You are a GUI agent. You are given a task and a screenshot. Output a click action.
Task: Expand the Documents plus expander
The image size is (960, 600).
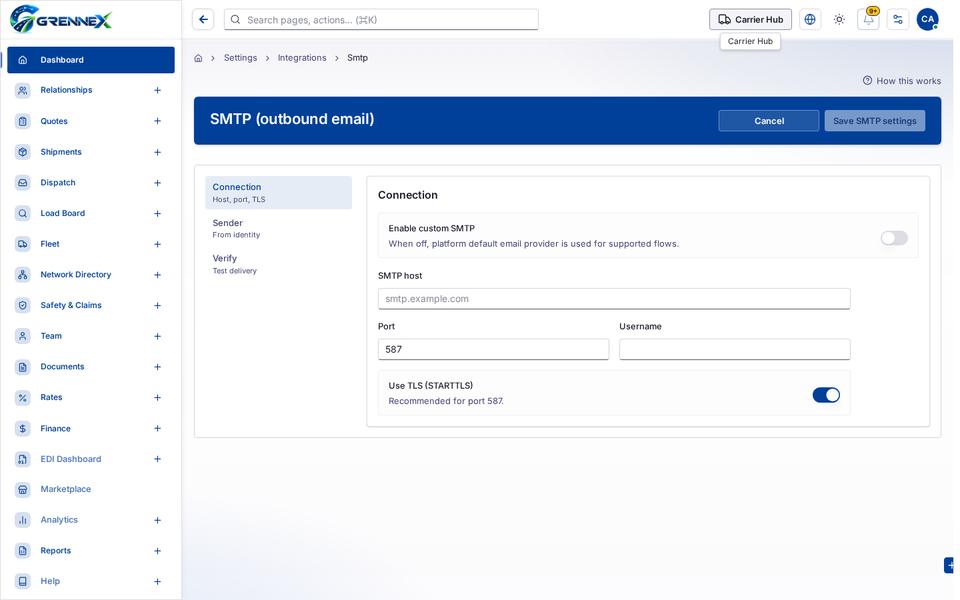point(157,367)
